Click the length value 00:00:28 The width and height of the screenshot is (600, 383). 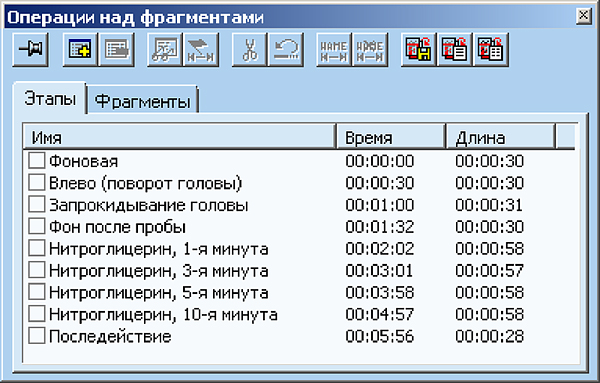(x=489, y=337)
